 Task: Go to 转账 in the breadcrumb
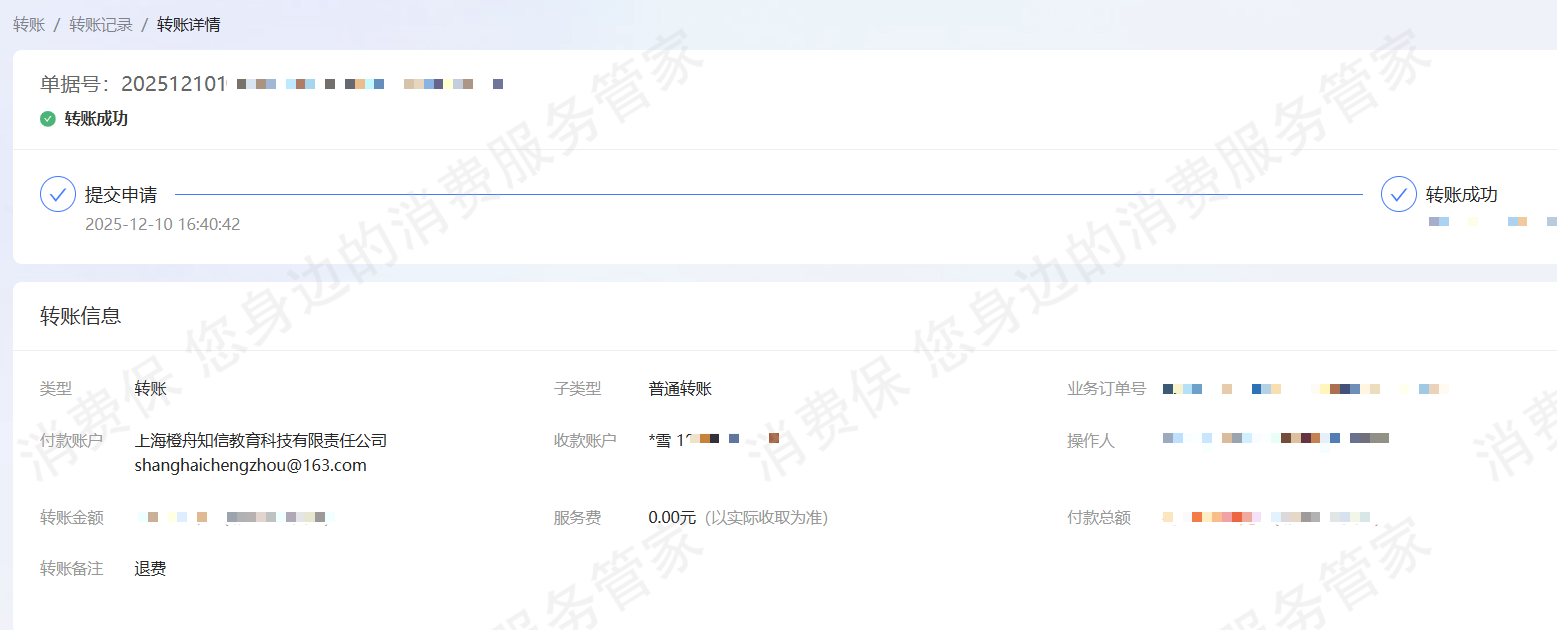point(29,25)
